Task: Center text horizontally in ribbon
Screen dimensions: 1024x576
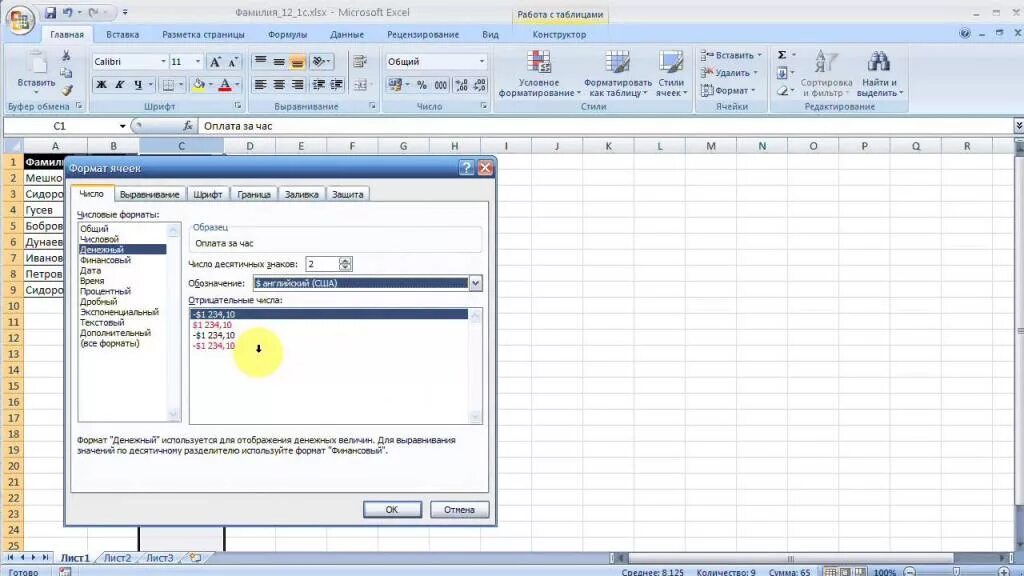Action: point(279,85)
